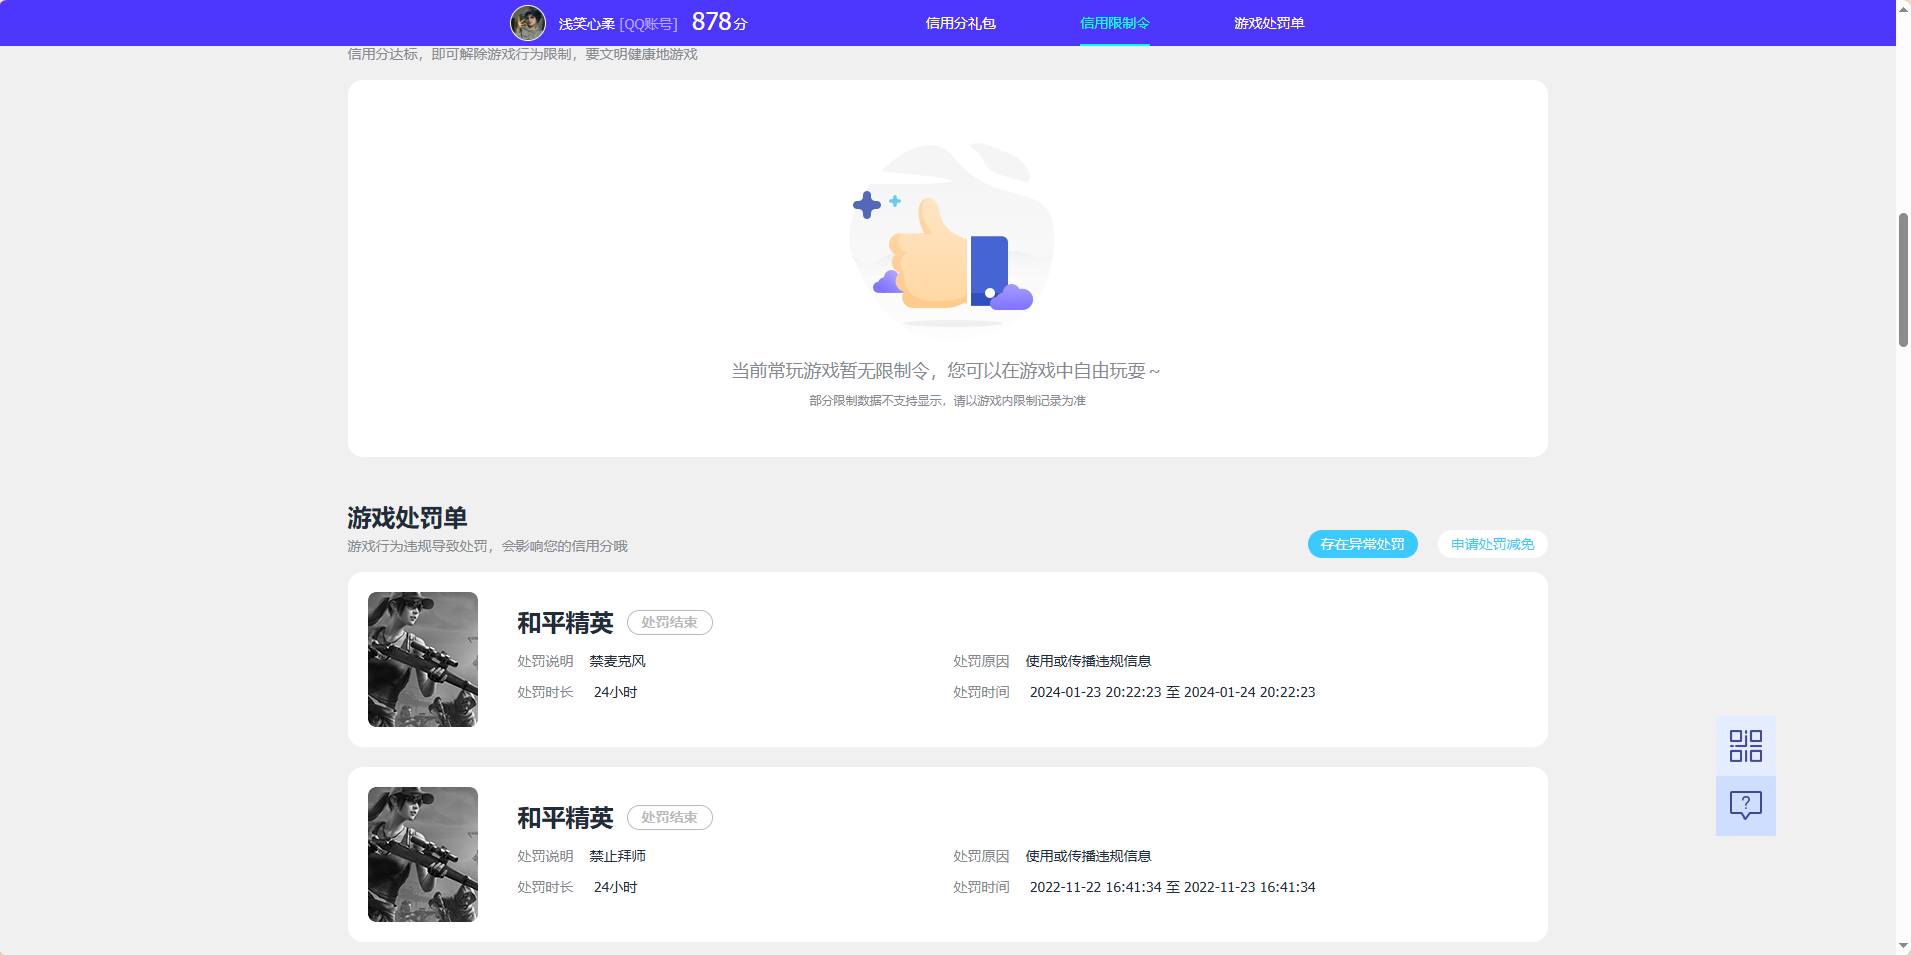Click the user avatar in top bar
1911x955 pixels.
pyautogui.click(x=528, y=23)
